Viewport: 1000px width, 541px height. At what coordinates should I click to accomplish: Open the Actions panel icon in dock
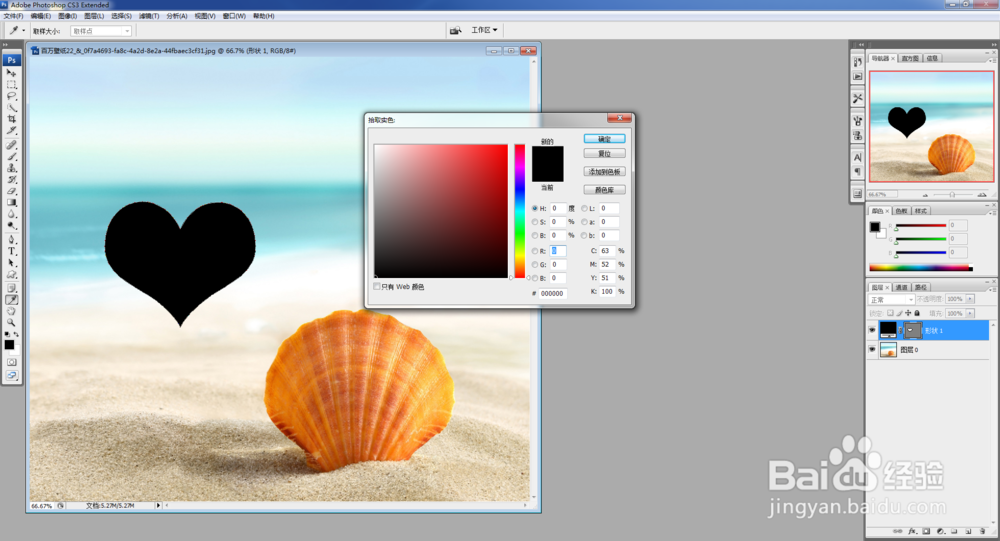857,77
